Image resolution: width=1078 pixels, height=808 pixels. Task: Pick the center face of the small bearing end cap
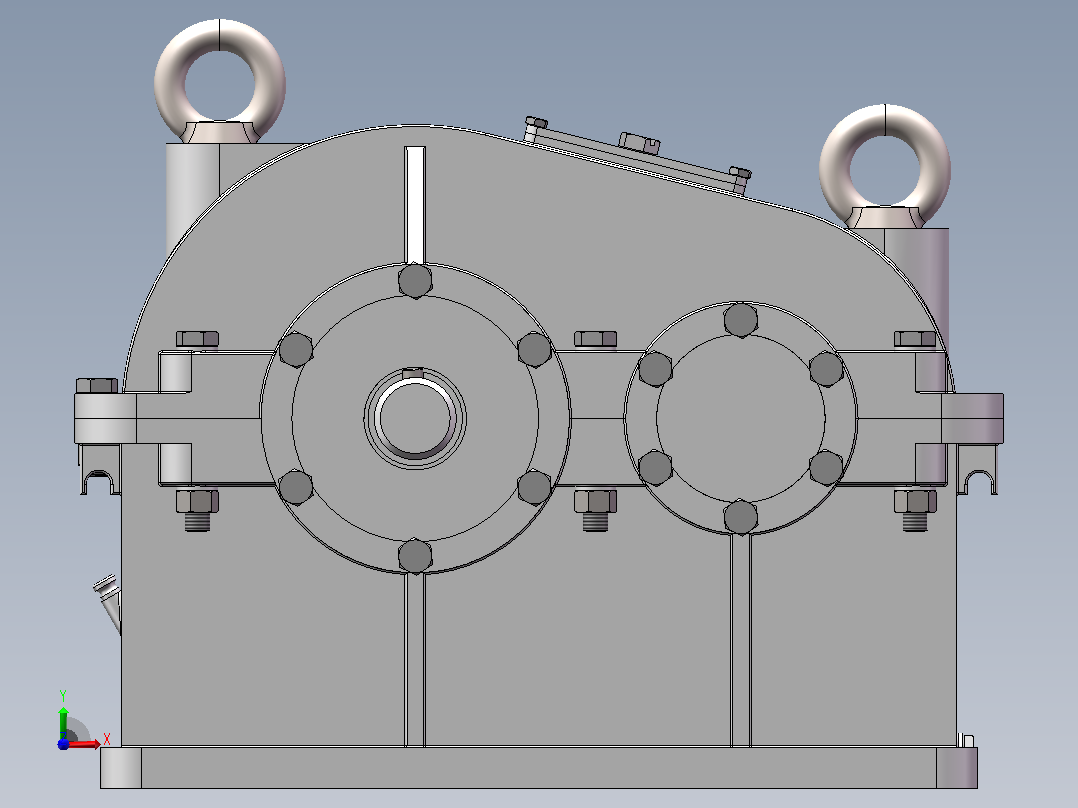[x=740, y=418]
